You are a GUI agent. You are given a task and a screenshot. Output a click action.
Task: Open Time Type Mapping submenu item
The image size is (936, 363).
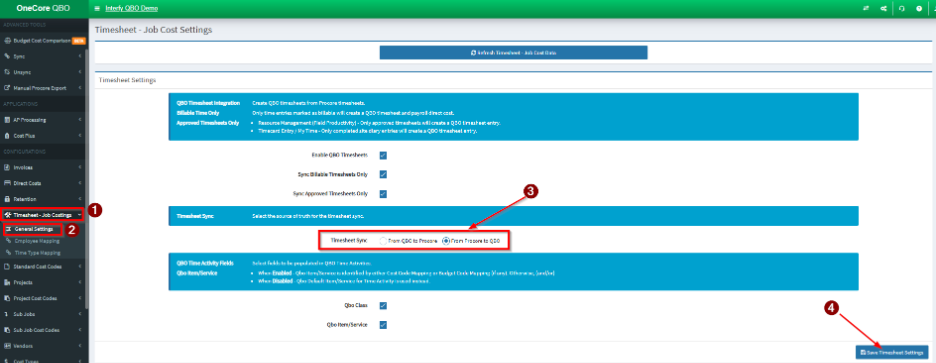pyautogui.click(x=38, y=253)
